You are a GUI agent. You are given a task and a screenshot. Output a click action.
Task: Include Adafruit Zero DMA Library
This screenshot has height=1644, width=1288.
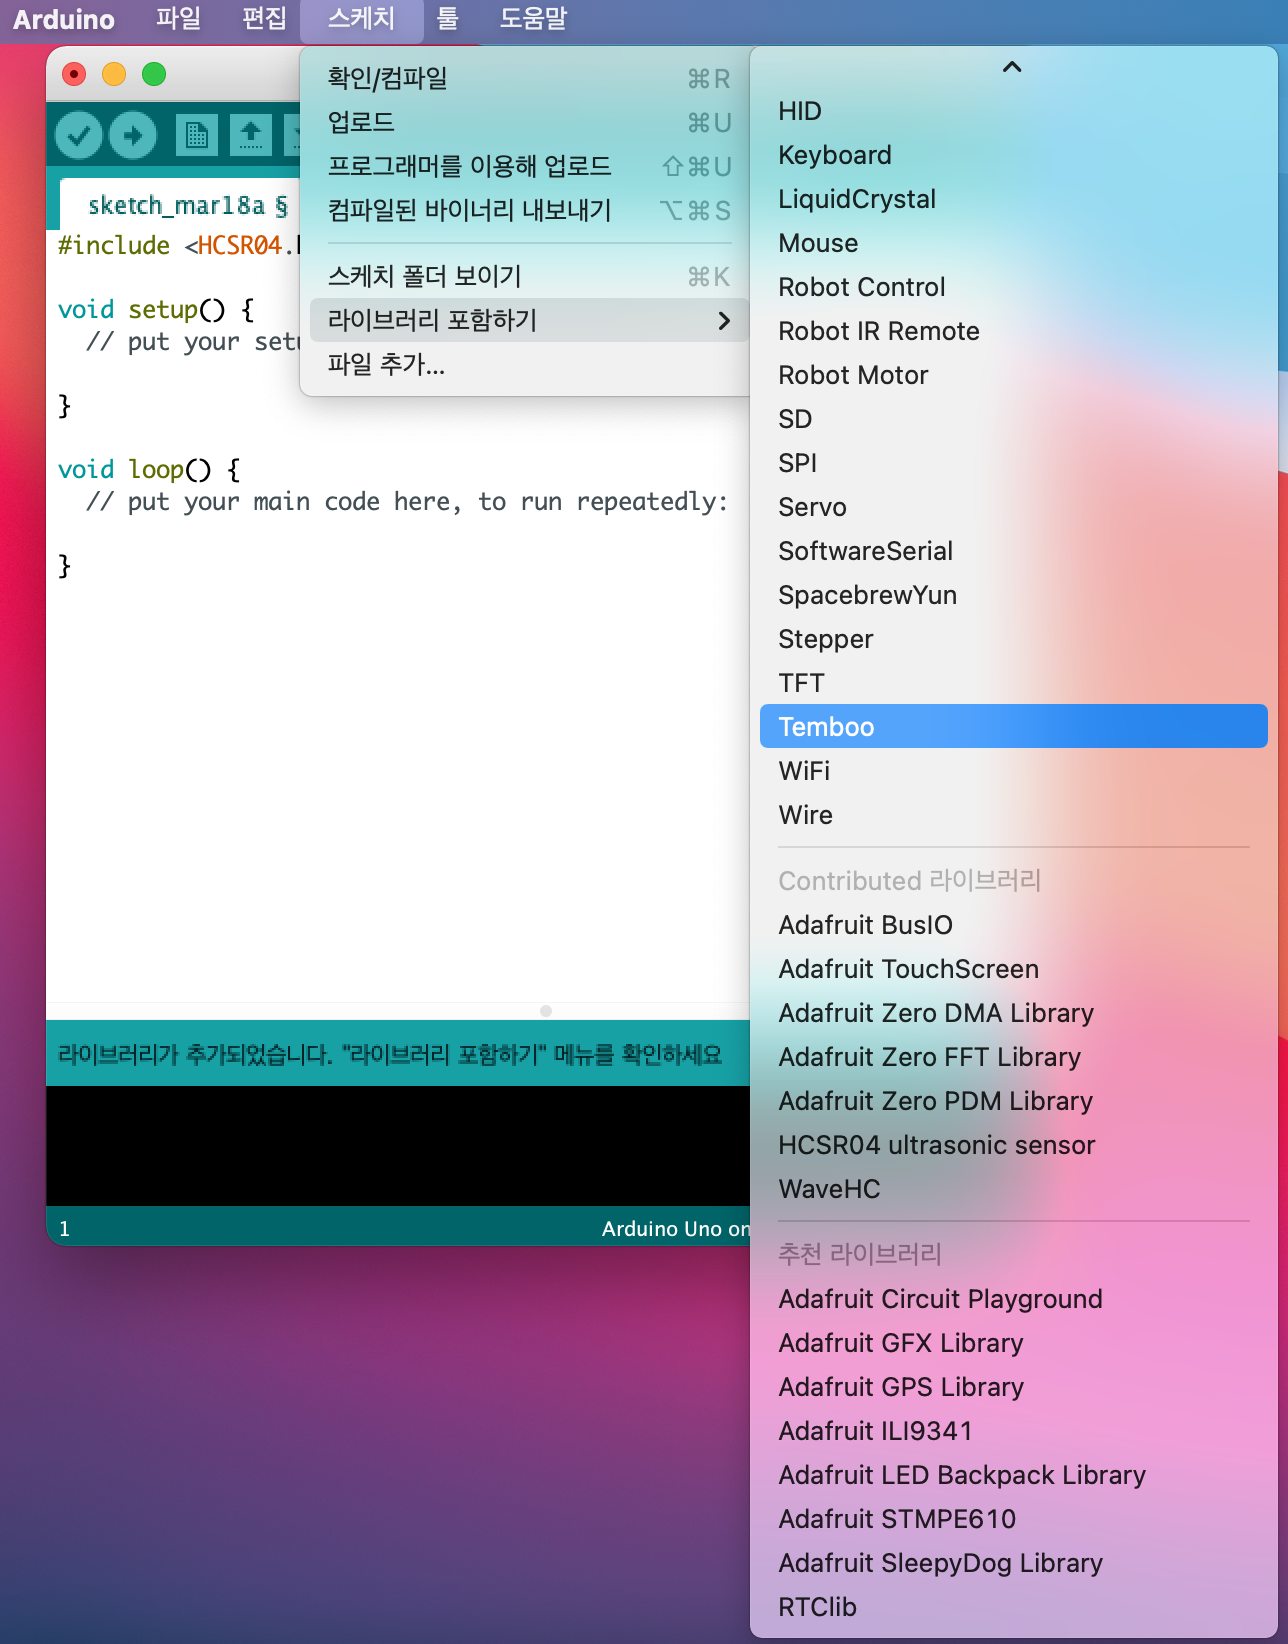[x=1014, y=1013]
